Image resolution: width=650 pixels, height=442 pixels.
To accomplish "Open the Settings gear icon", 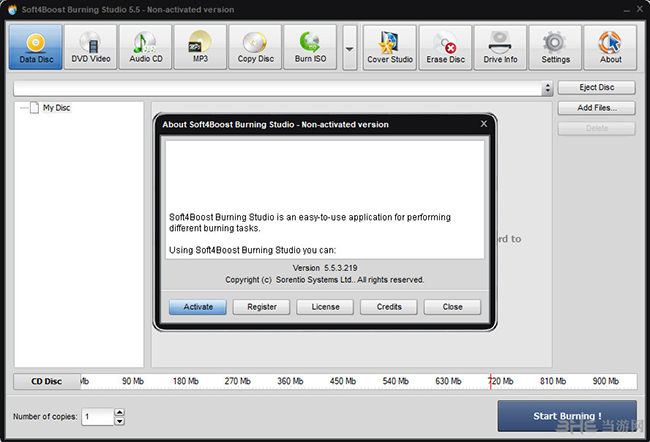I will [x=555, y=47].
